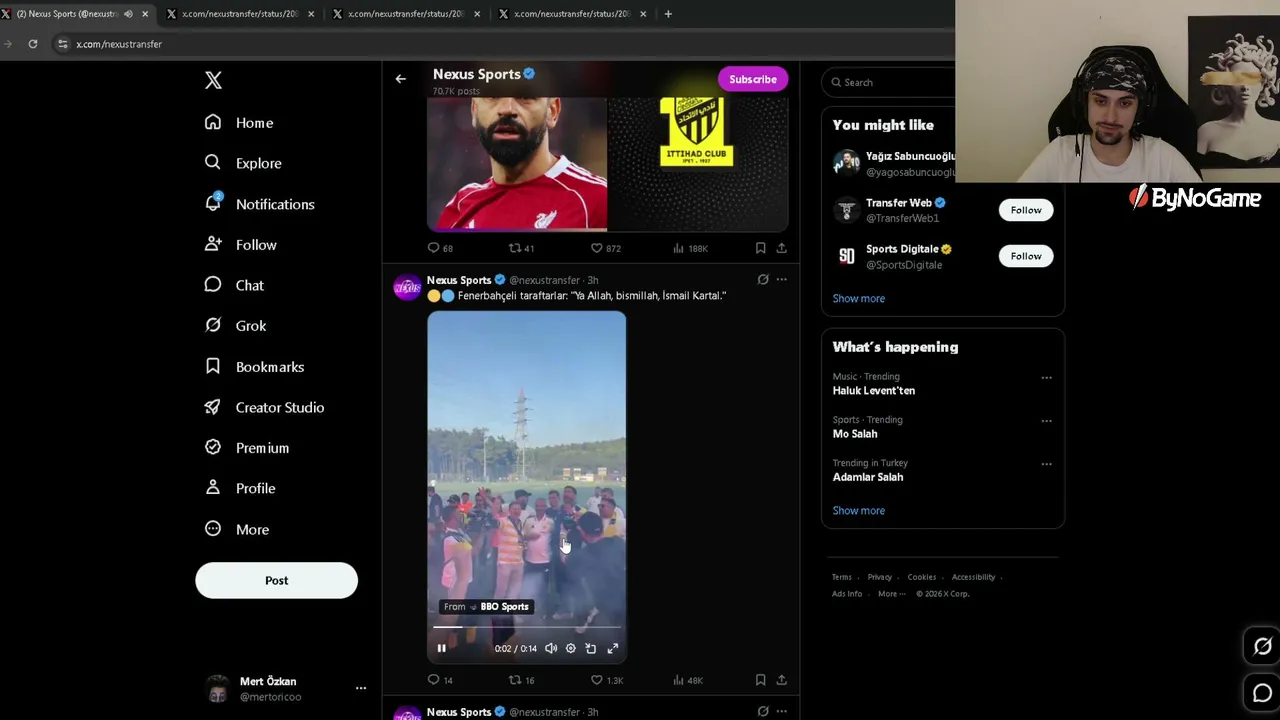The image size is (1280, 720).
Task: Mute the video player volume
Action: click(551, 648)
